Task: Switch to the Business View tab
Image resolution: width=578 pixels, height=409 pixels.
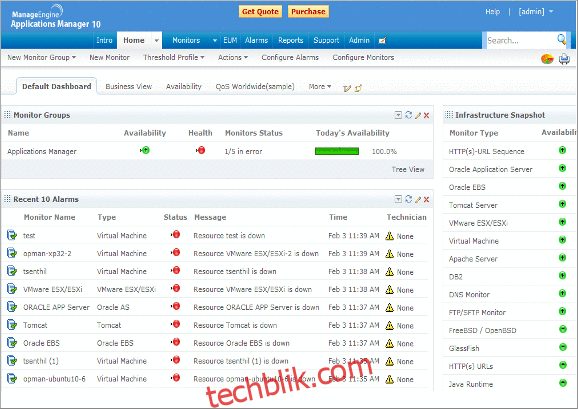Action: click(129, 87)
